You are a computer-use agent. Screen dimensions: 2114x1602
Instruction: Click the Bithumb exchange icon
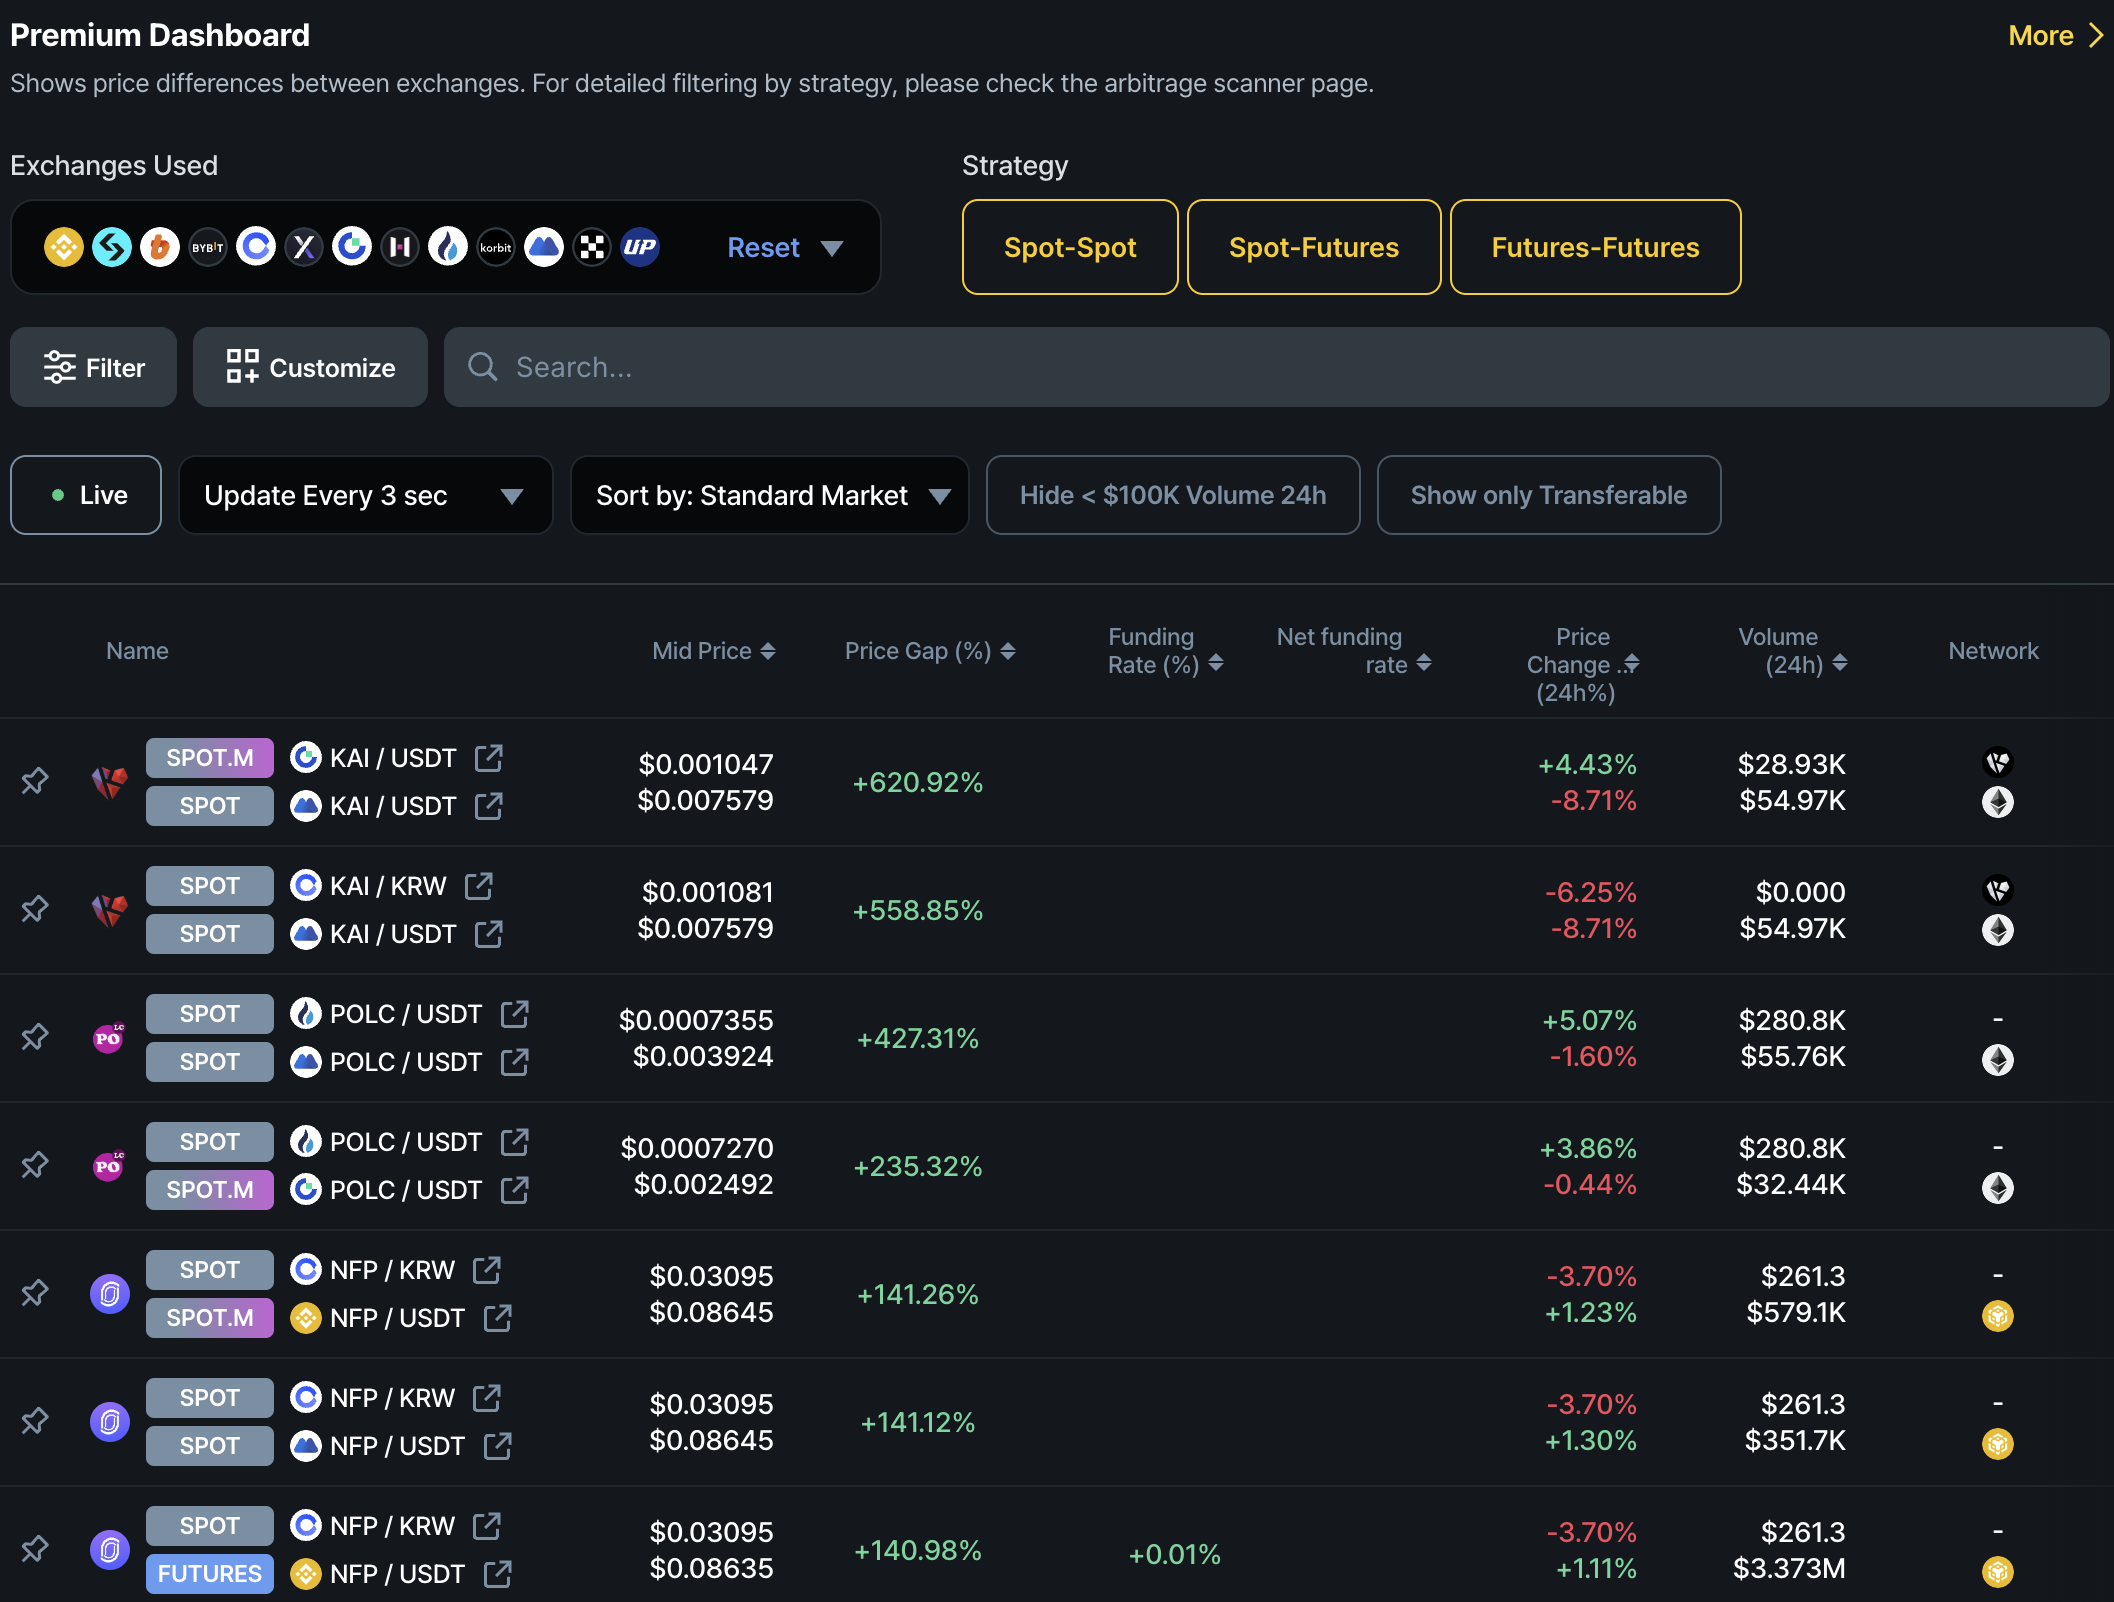coord(160,247)
